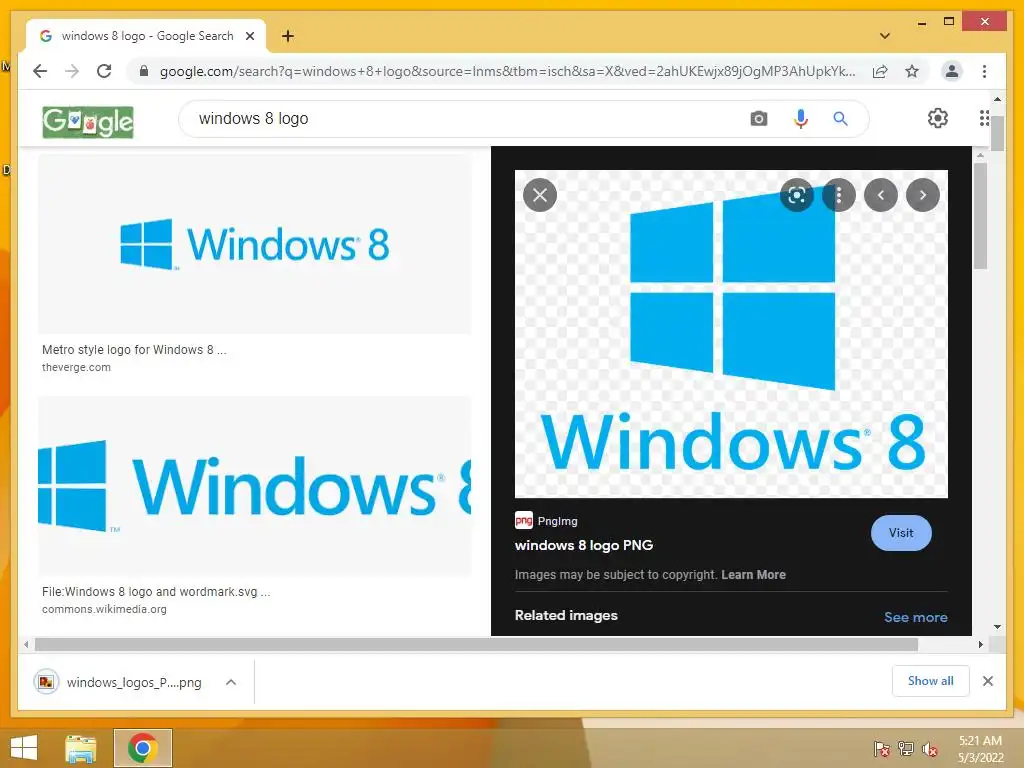Select the Metro style logo thumbnail
The width and height of the screenshot is (1024, 768).
click(x=255, y=245)
